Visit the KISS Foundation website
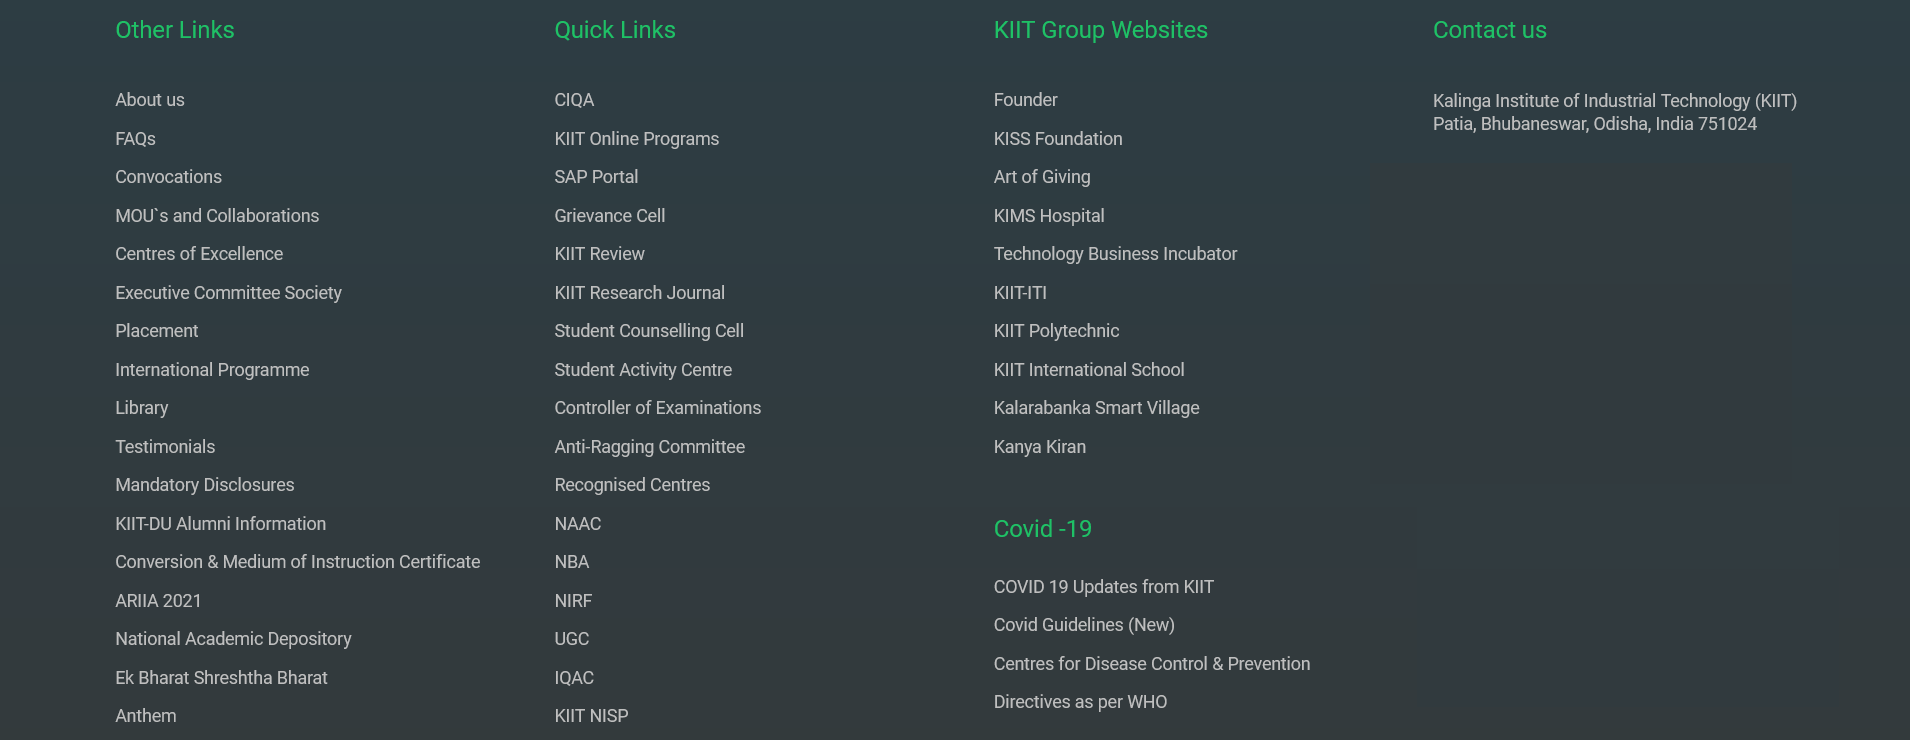1910x740 pixels. pyautogui.click(x=1058, y=139)
